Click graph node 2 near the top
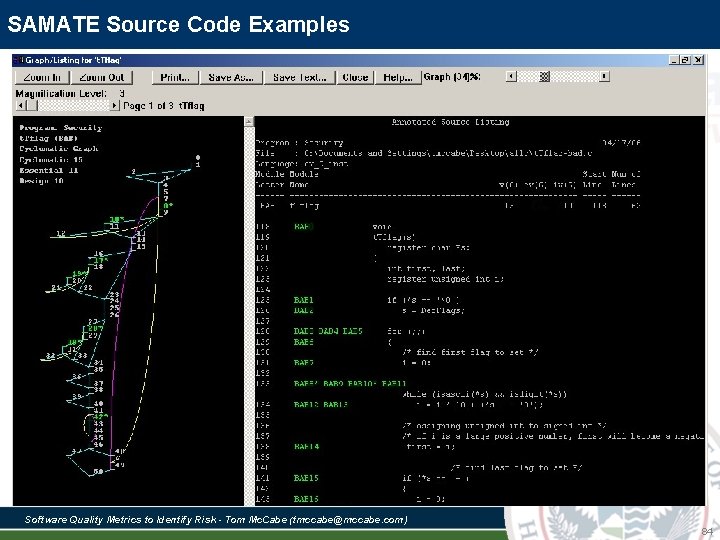The image size is (720, 540). pos(134,171)
